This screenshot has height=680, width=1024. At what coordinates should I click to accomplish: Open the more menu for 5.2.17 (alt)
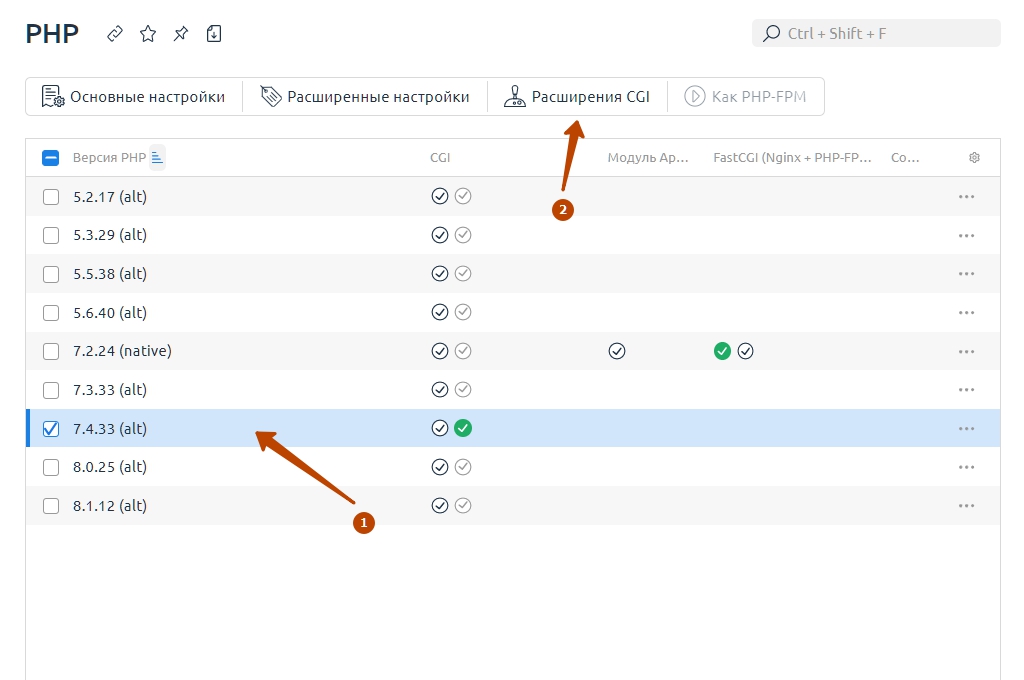point(967,197)
